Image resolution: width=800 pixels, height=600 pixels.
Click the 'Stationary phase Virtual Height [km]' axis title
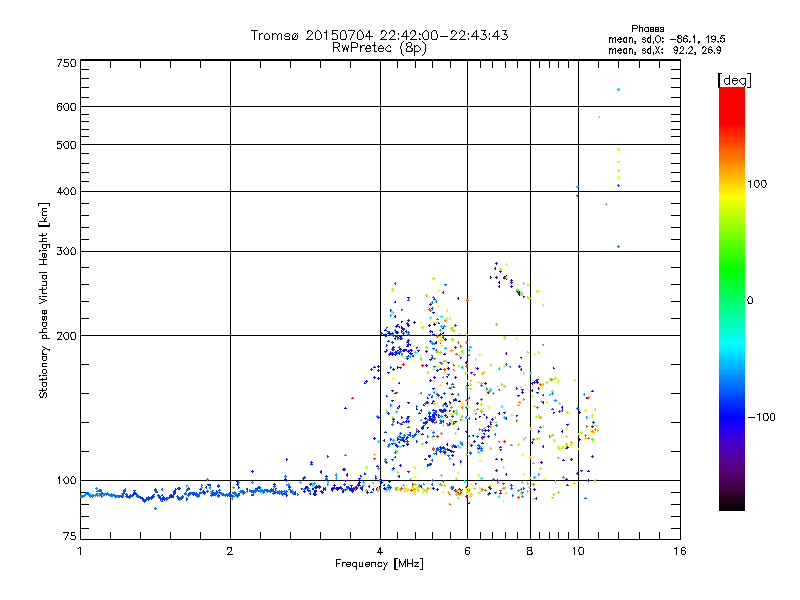point(44,301)
